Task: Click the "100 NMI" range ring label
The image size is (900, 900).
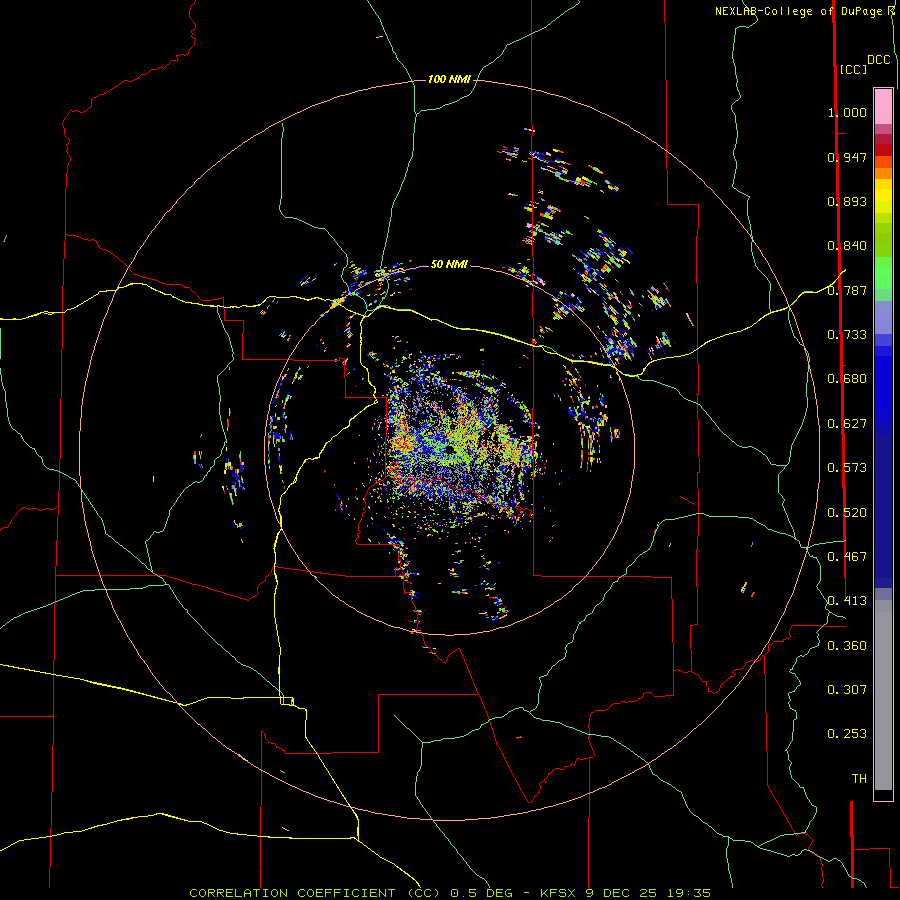Action: (449, 79)
